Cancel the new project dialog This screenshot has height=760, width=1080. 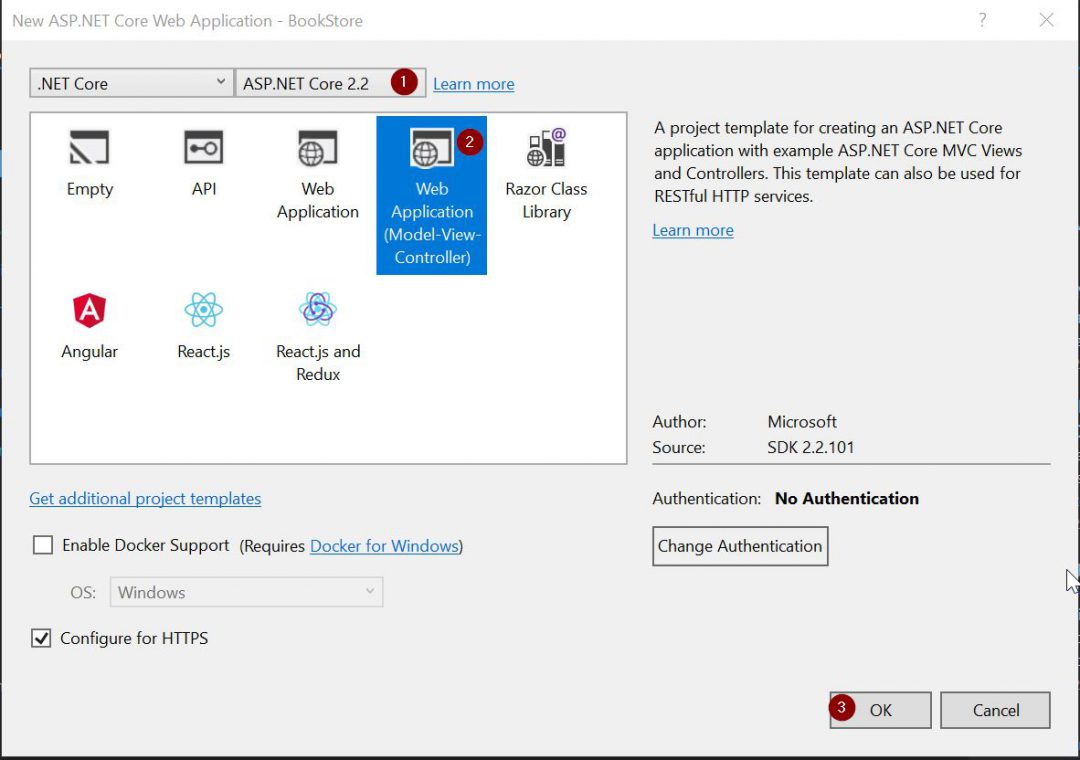pos(995,710)
